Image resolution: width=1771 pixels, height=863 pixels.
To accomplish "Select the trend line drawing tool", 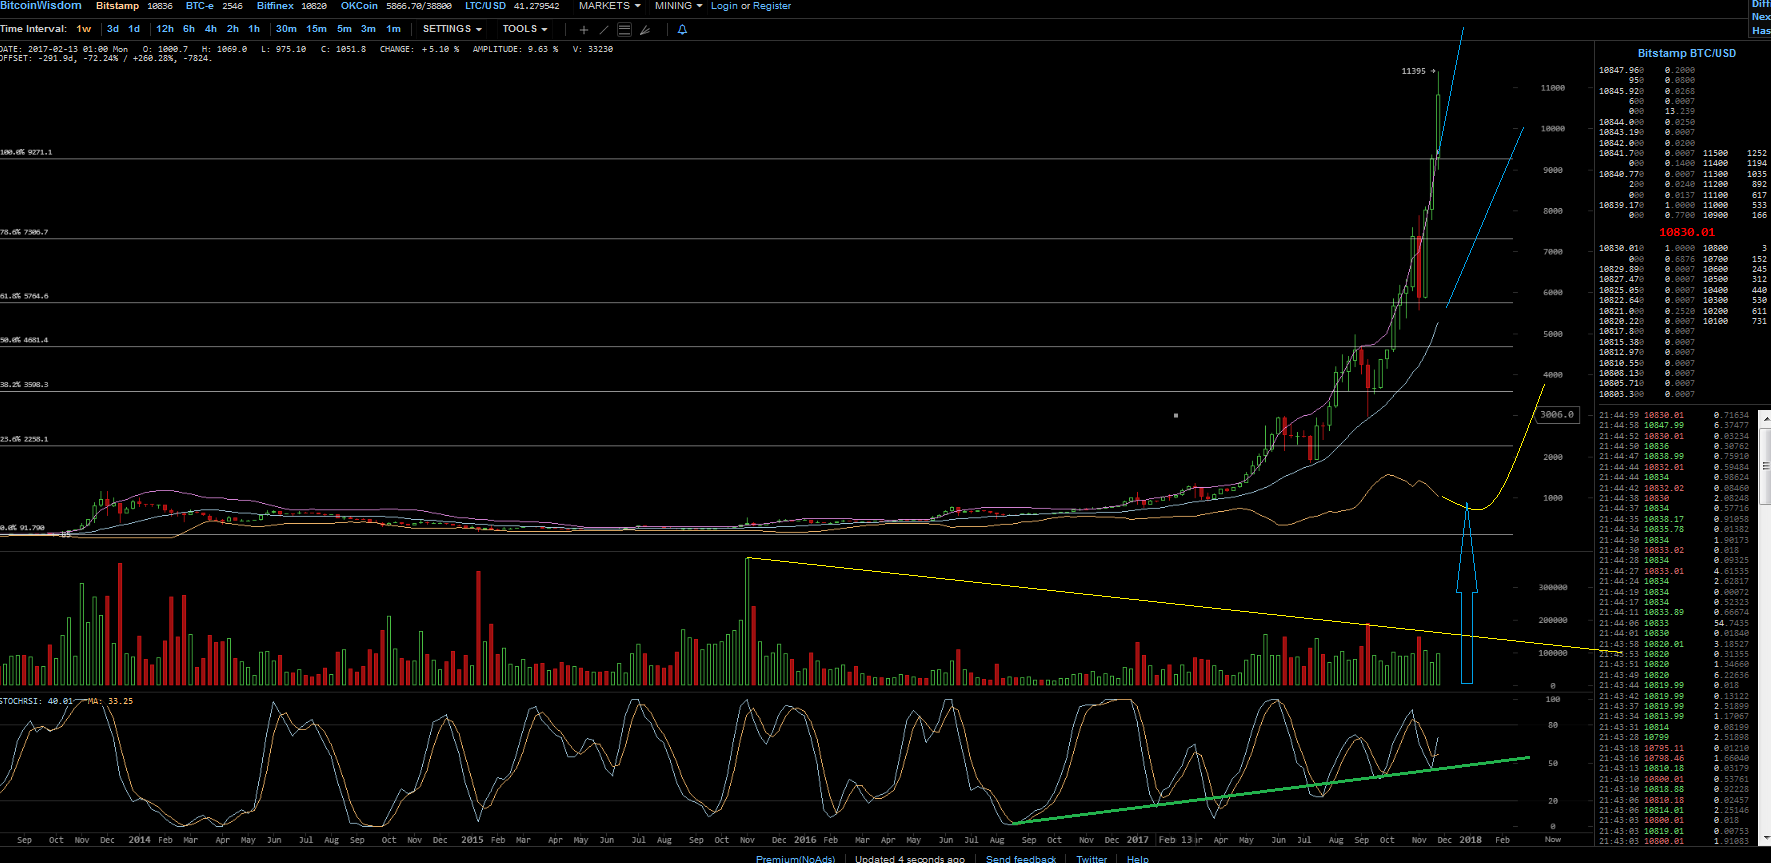I will pyautogui.click(x=603, y=30).
